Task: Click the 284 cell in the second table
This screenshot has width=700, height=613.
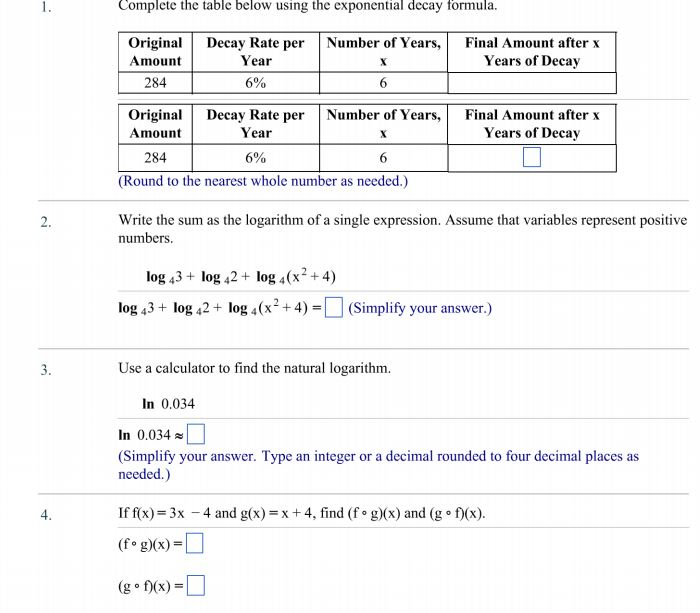Action: click(x=155, y=157)
